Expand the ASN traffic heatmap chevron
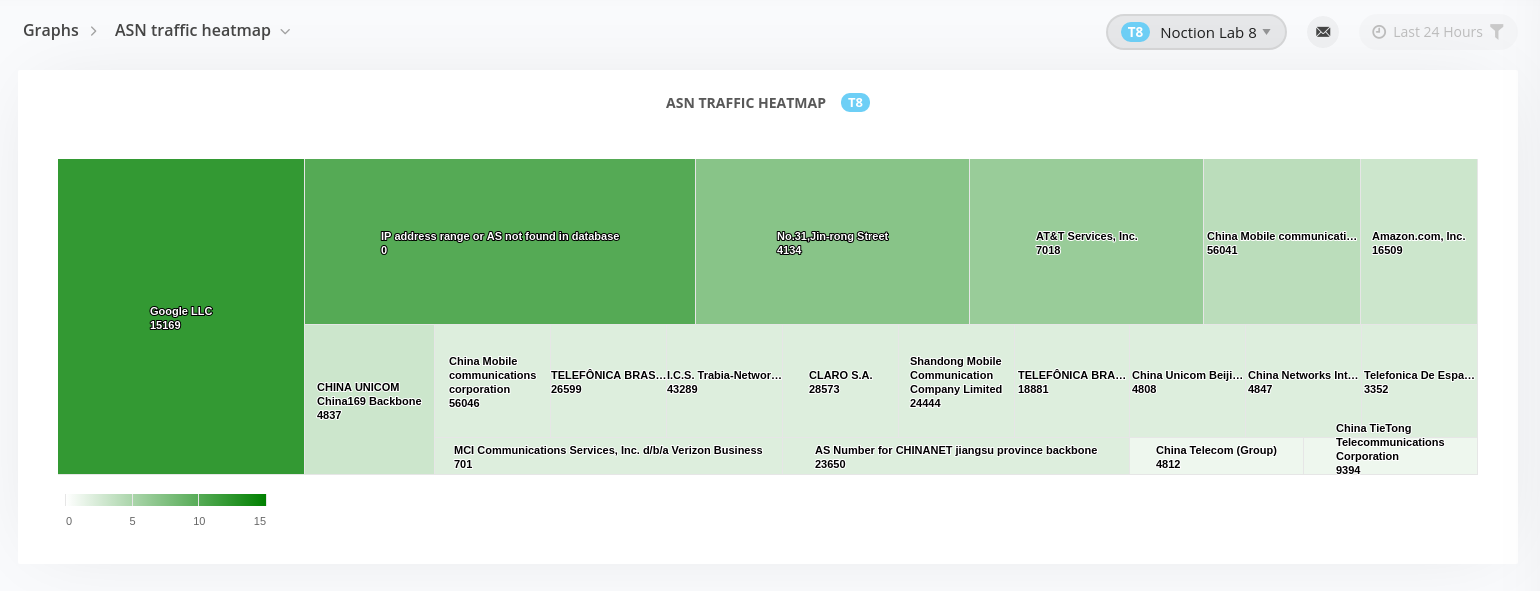Image resolution: width=1540 pixels, height=591 pixels. (285, 31)
